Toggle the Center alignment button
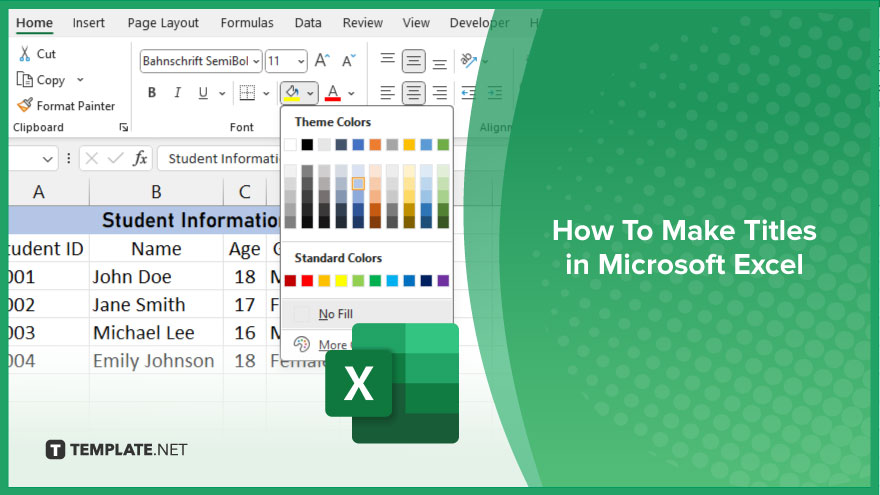The height and width of the screenshot is (495, 880). coord(413,93)
